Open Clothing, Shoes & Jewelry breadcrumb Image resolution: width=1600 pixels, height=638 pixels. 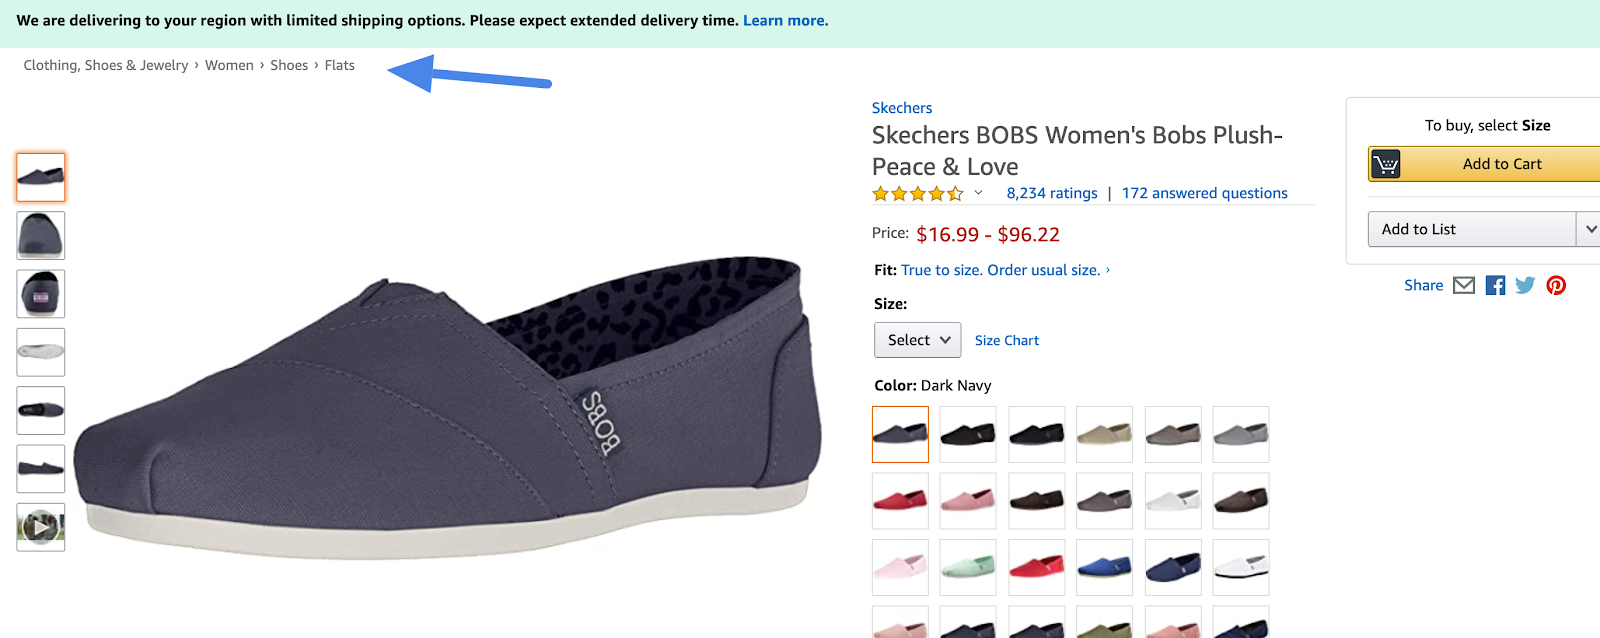point(105,65)
